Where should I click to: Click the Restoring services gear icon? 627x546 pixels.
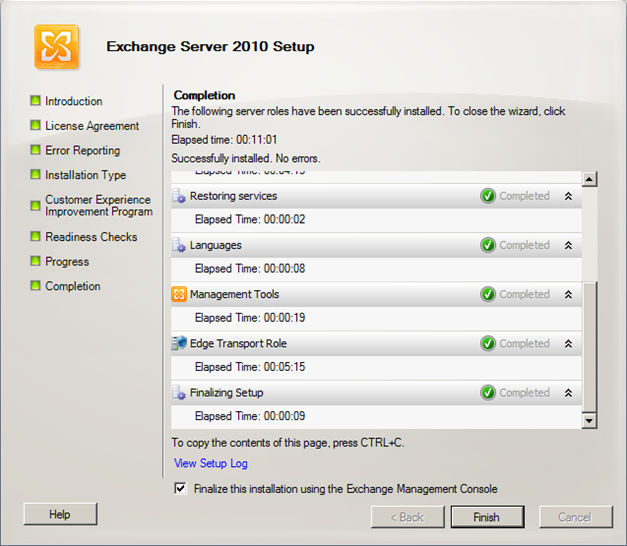click(x=179, y=196)
